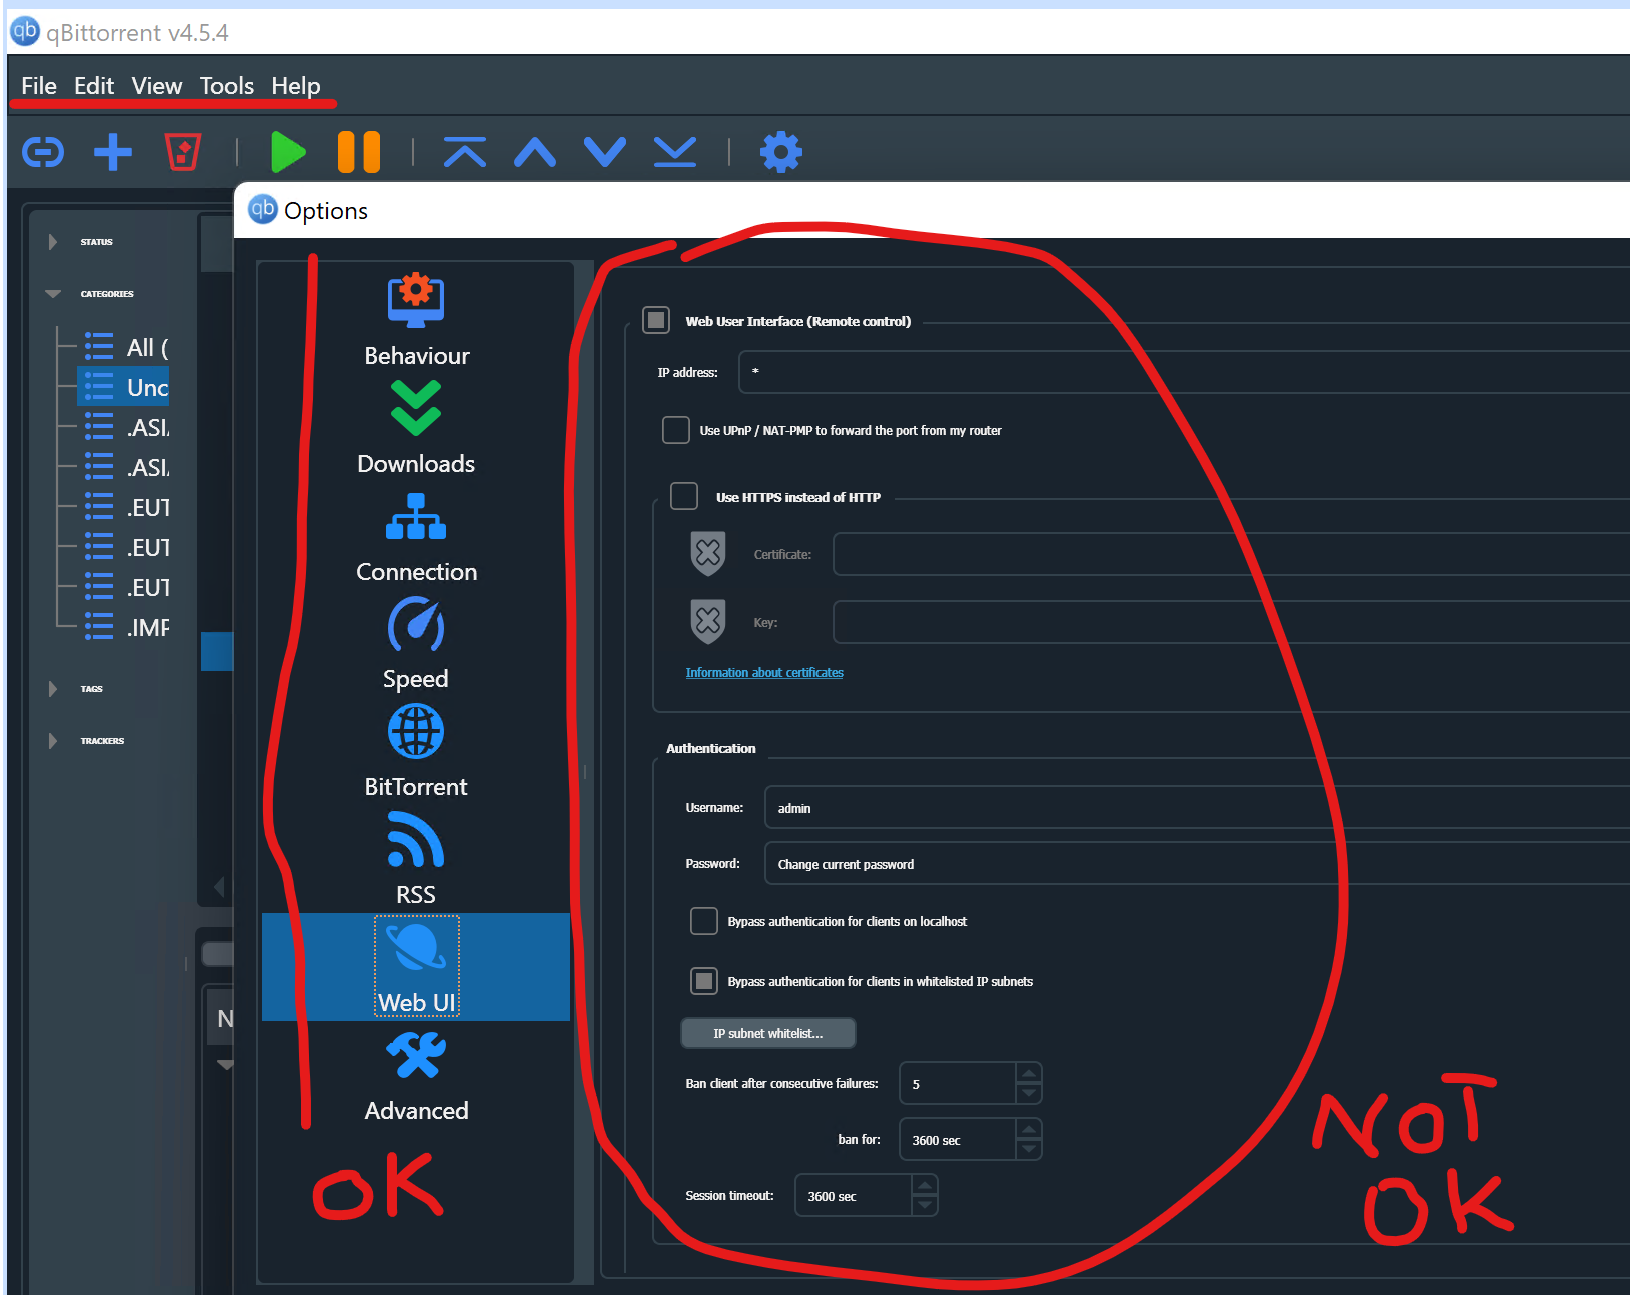Click the Add torrent file plus icon
The height and width of the screenshot is (1295, 1630).
tap(113, 152)
